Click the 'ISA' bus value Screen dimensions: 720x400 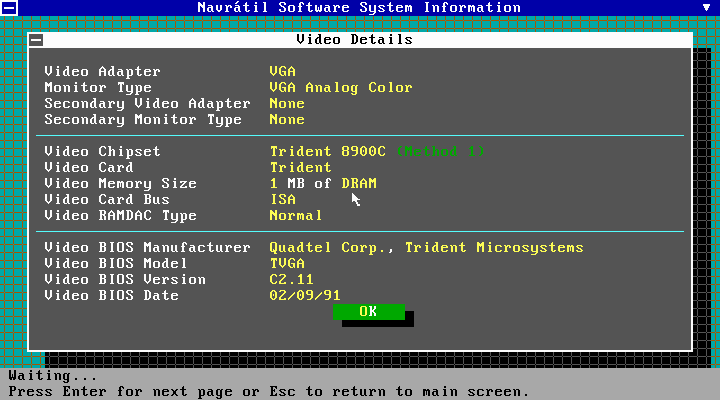[283, 200]
